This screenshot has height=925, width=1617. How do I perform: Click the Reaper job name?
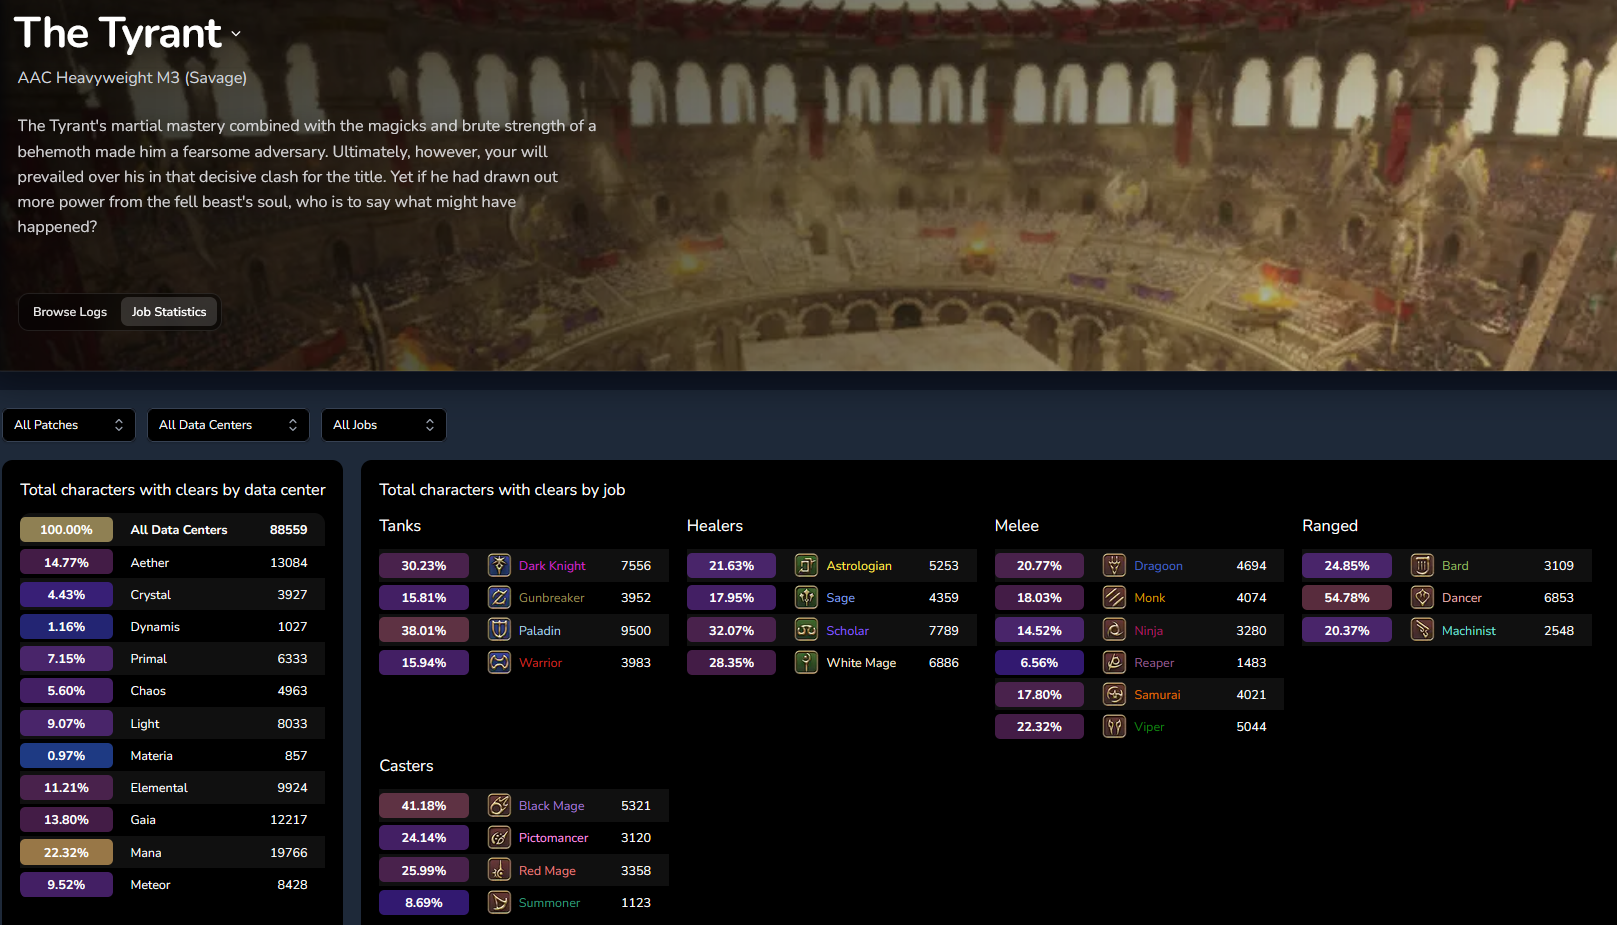point(1154,663)
